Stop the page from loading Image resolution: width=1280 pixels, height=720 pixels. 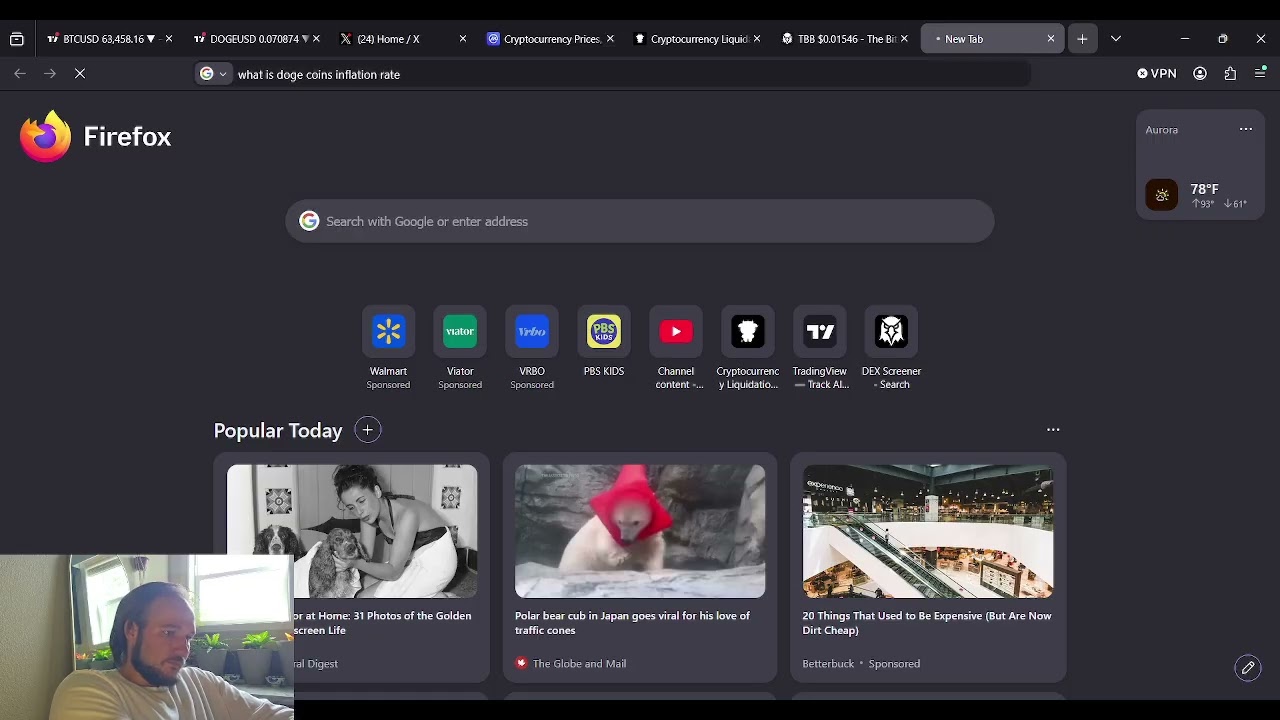(80, 73)
